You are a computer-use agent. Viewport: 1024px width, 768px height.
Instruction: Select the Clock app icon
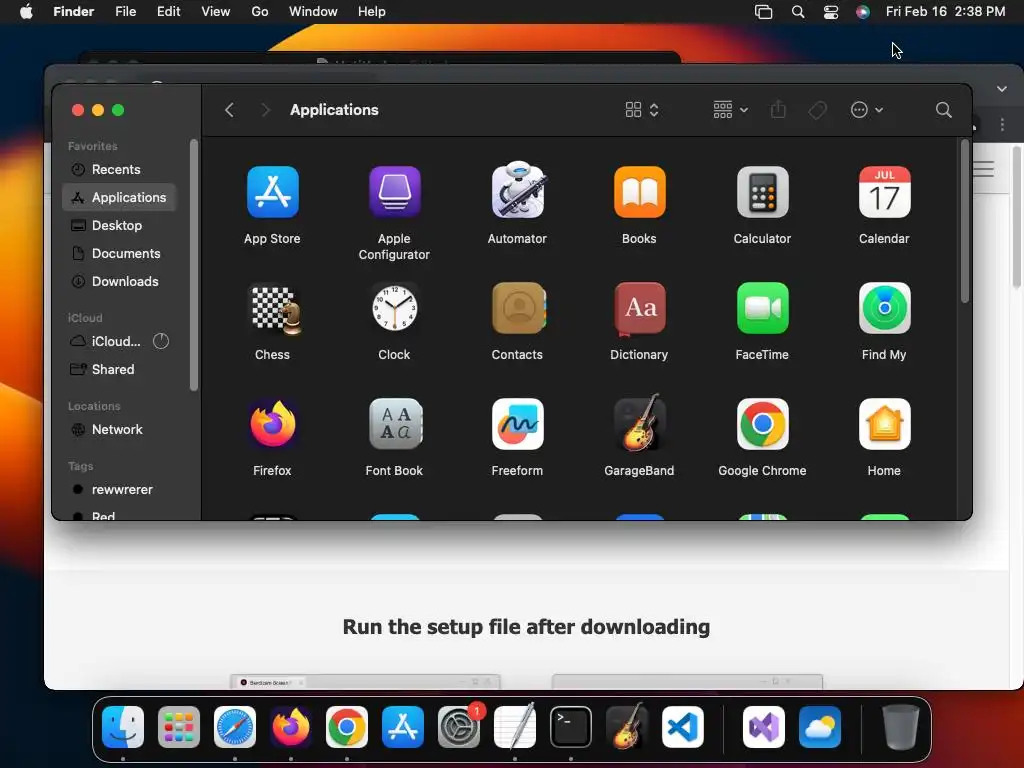[x=394, y=308]
